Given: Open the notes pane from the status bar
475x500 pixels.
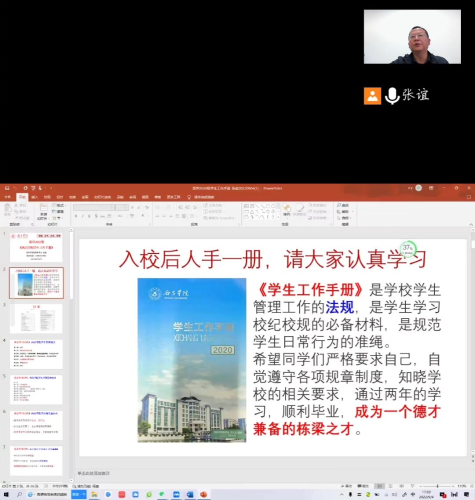Looking at the screenshot, I should tap(346, 486).
